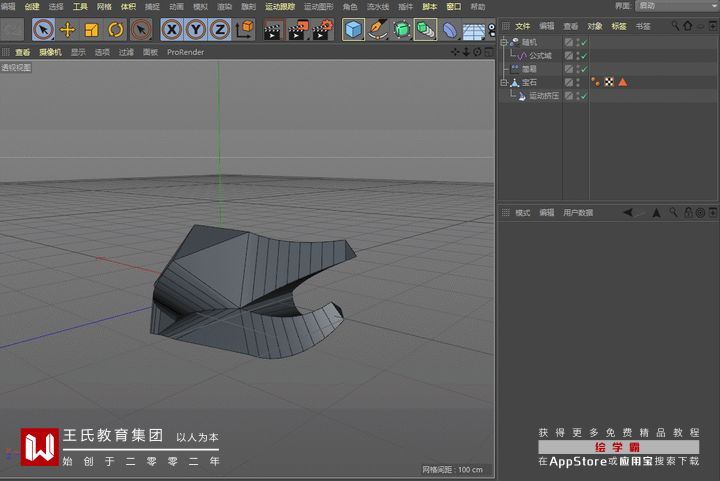Toggle the Z axis lock
This screenshot has height=481, width=720.
click(220, 30)
